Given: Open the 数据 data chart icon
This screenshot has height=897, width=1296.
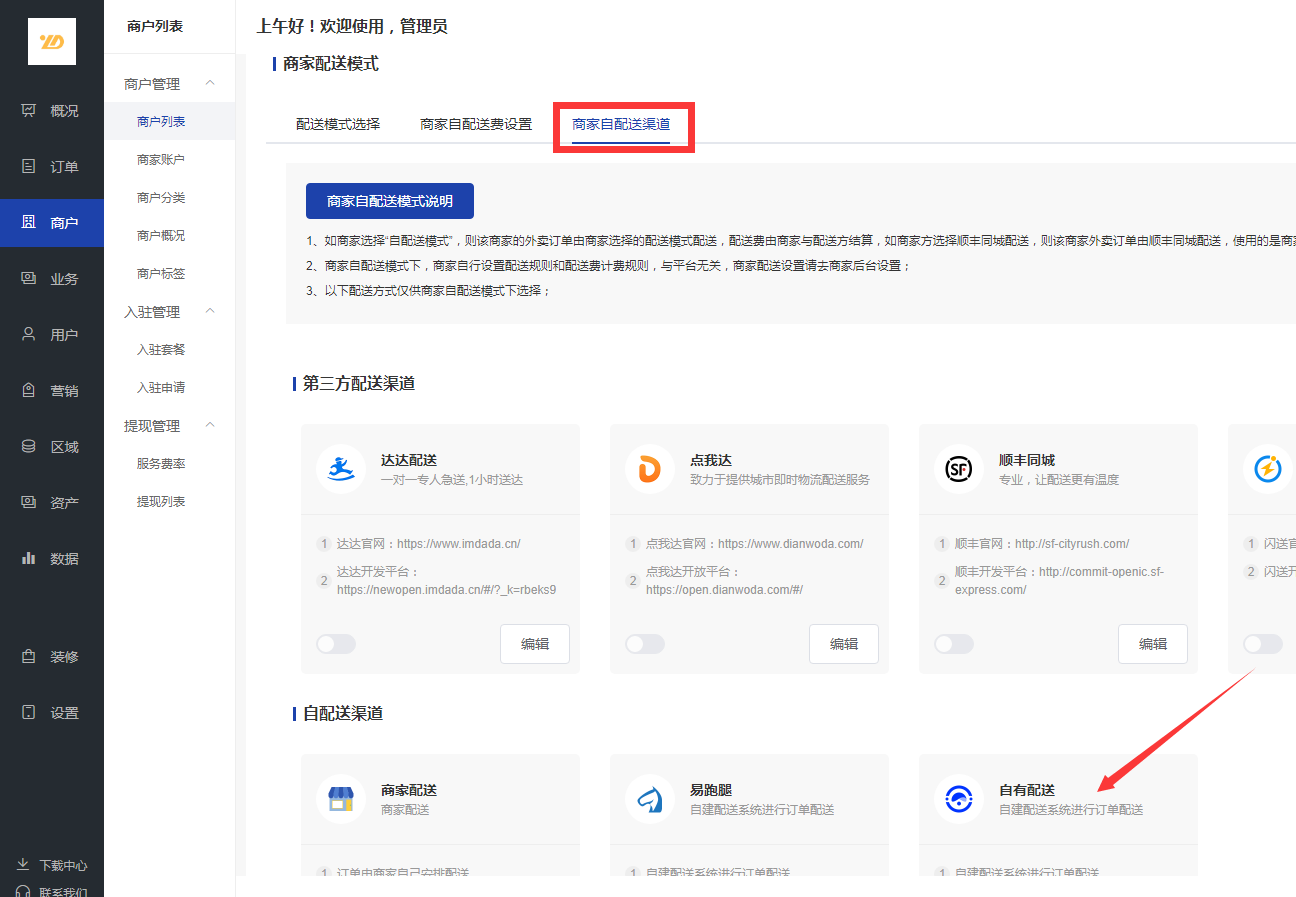Looking at the screenshot, I should (29, 558).
